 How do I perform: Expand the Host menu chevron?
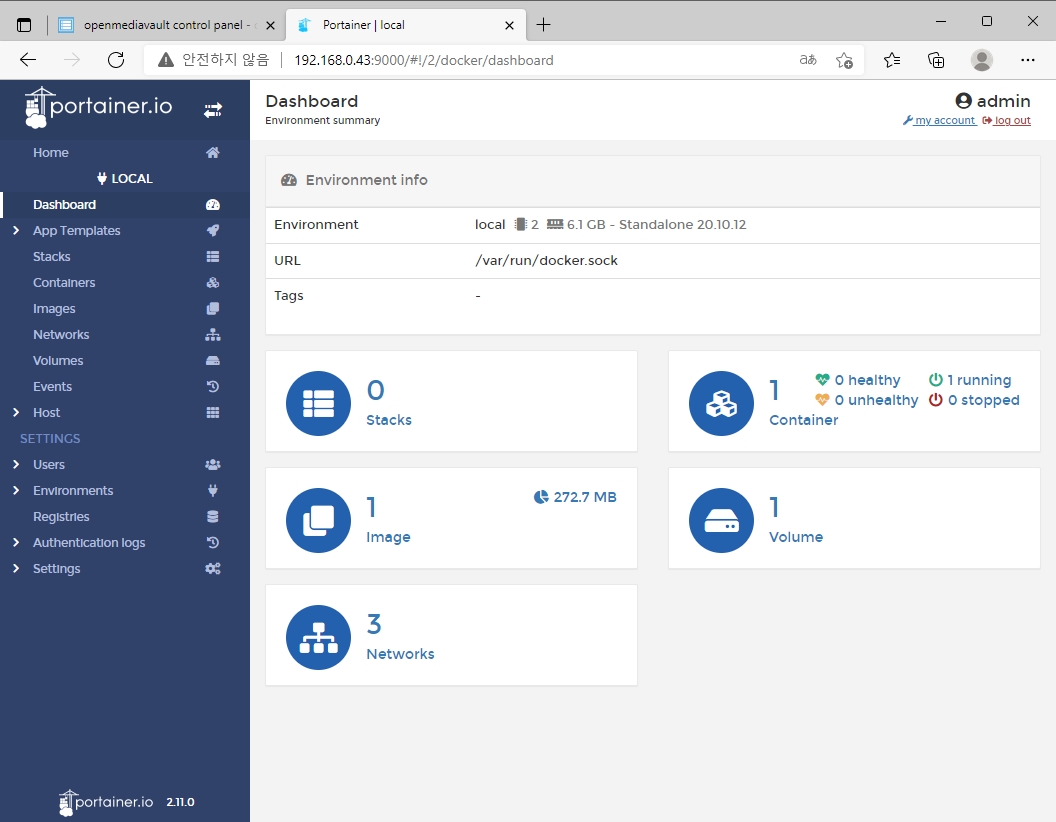(16, 413)
